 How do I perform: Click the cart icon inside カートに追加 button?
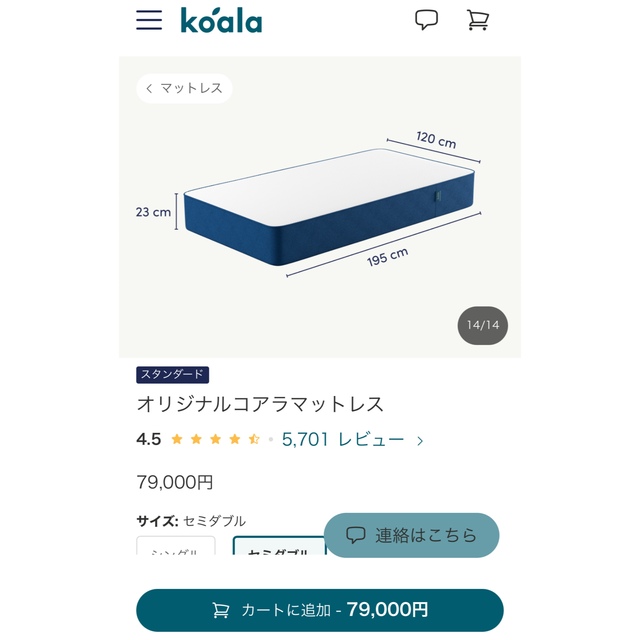coord(221,610)
